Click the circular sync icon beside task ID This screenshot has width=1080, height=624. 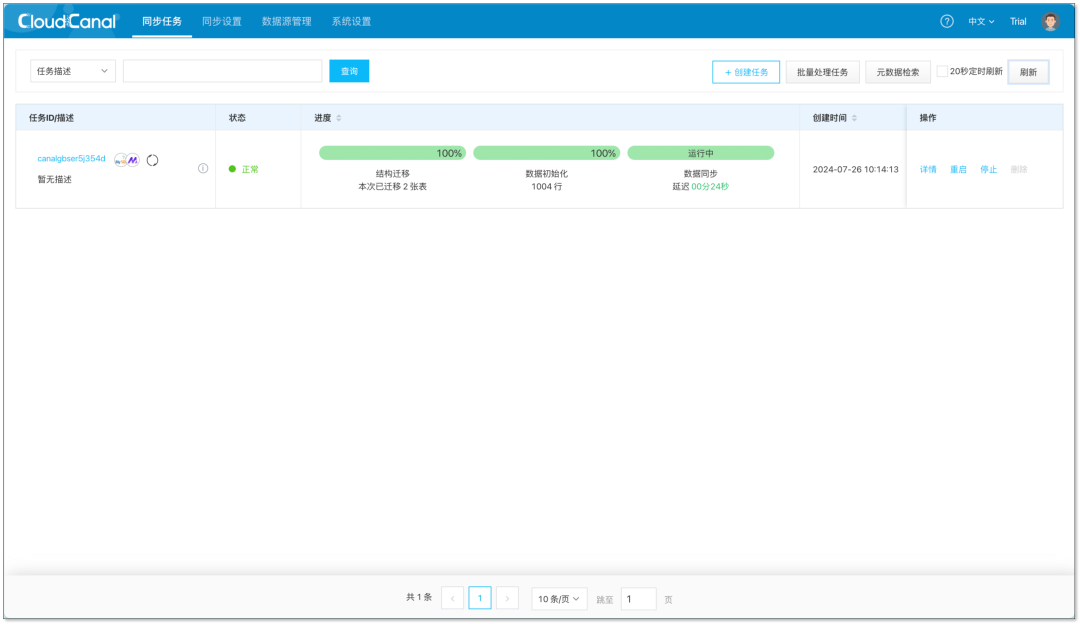(152, 160)
